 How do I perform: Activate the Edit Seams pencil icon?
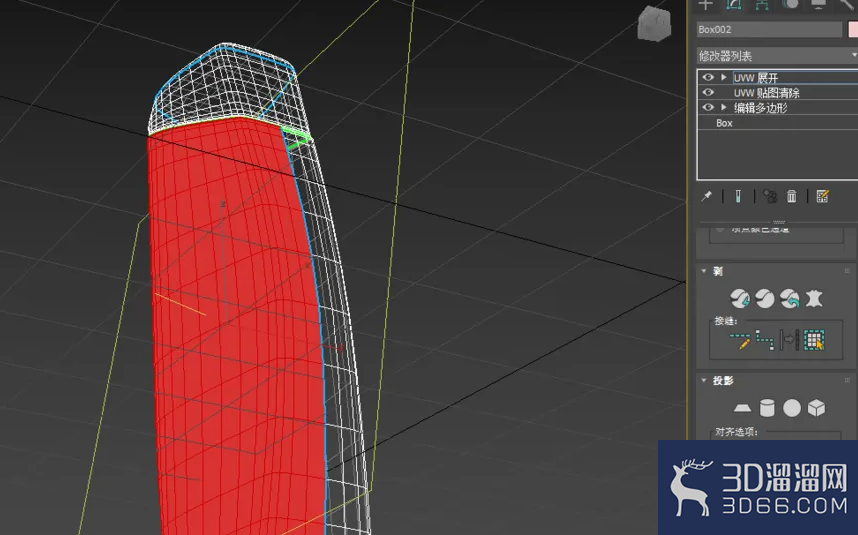click(x=740, y=340)
